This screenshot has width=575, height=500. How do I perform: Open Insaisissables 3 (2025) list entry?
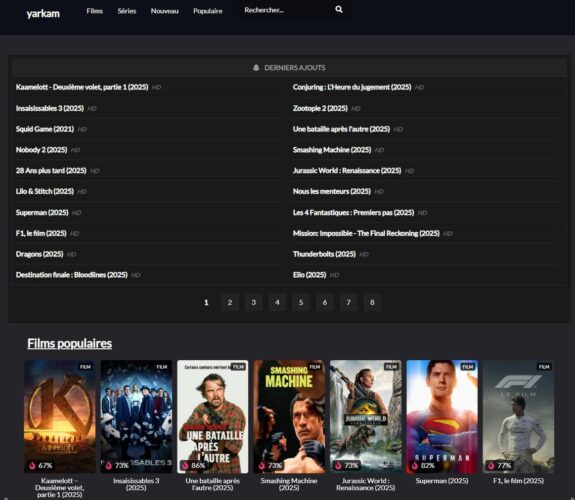(50, 108)
